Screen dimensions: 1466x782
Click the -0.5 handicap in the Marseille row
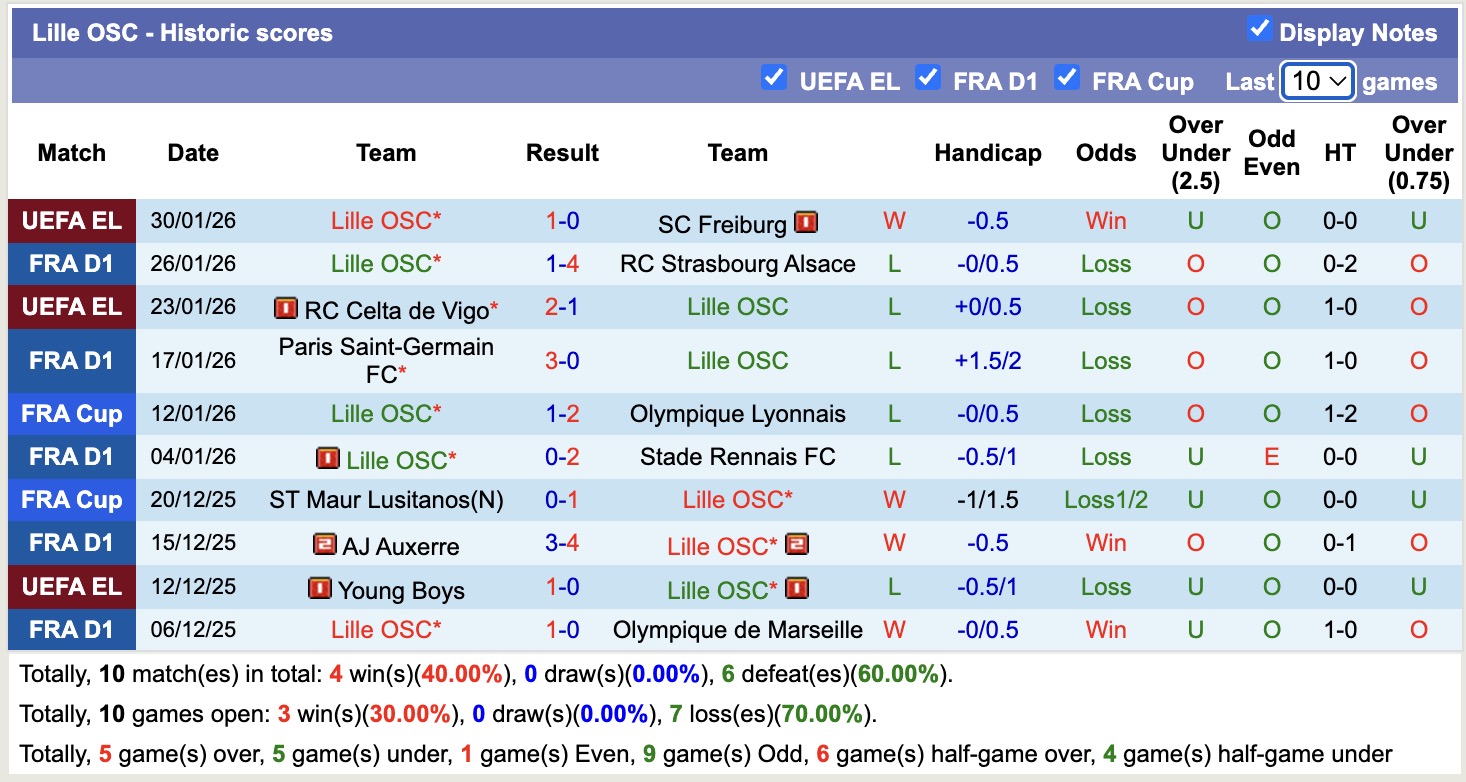[x=988, y=630]
